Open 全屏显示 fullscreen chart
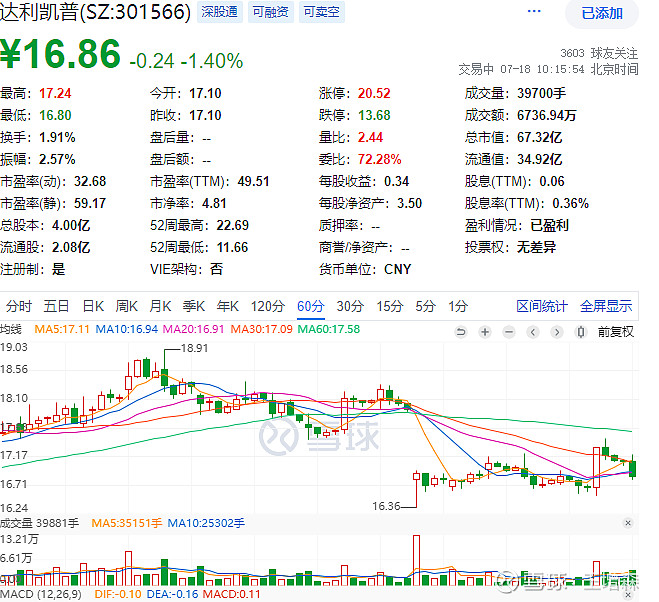Screen dimensions: 659x602 (606, 306)
